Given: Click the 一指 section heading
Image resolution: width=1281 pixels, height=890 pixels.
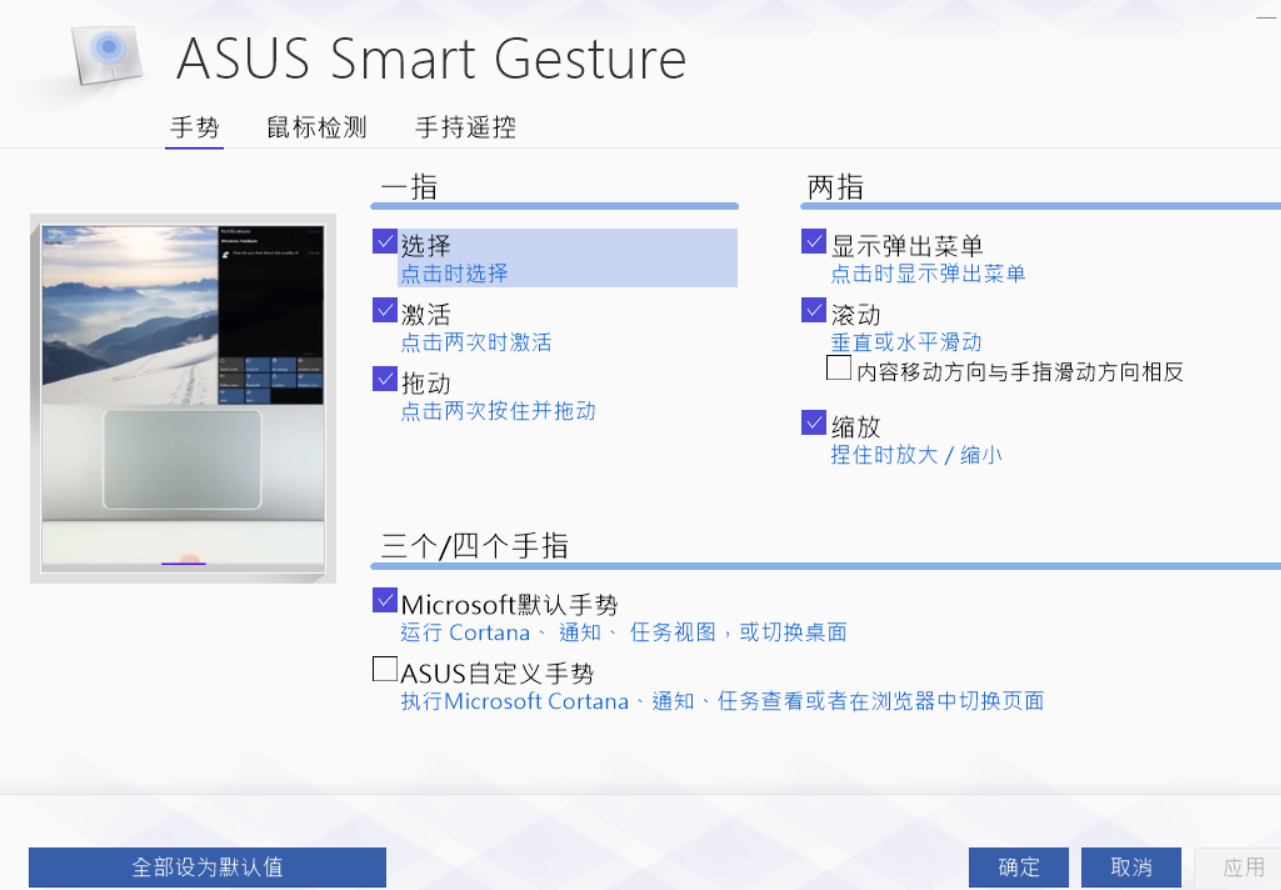Looking at the screenshot, I should (x=409, y=187).
